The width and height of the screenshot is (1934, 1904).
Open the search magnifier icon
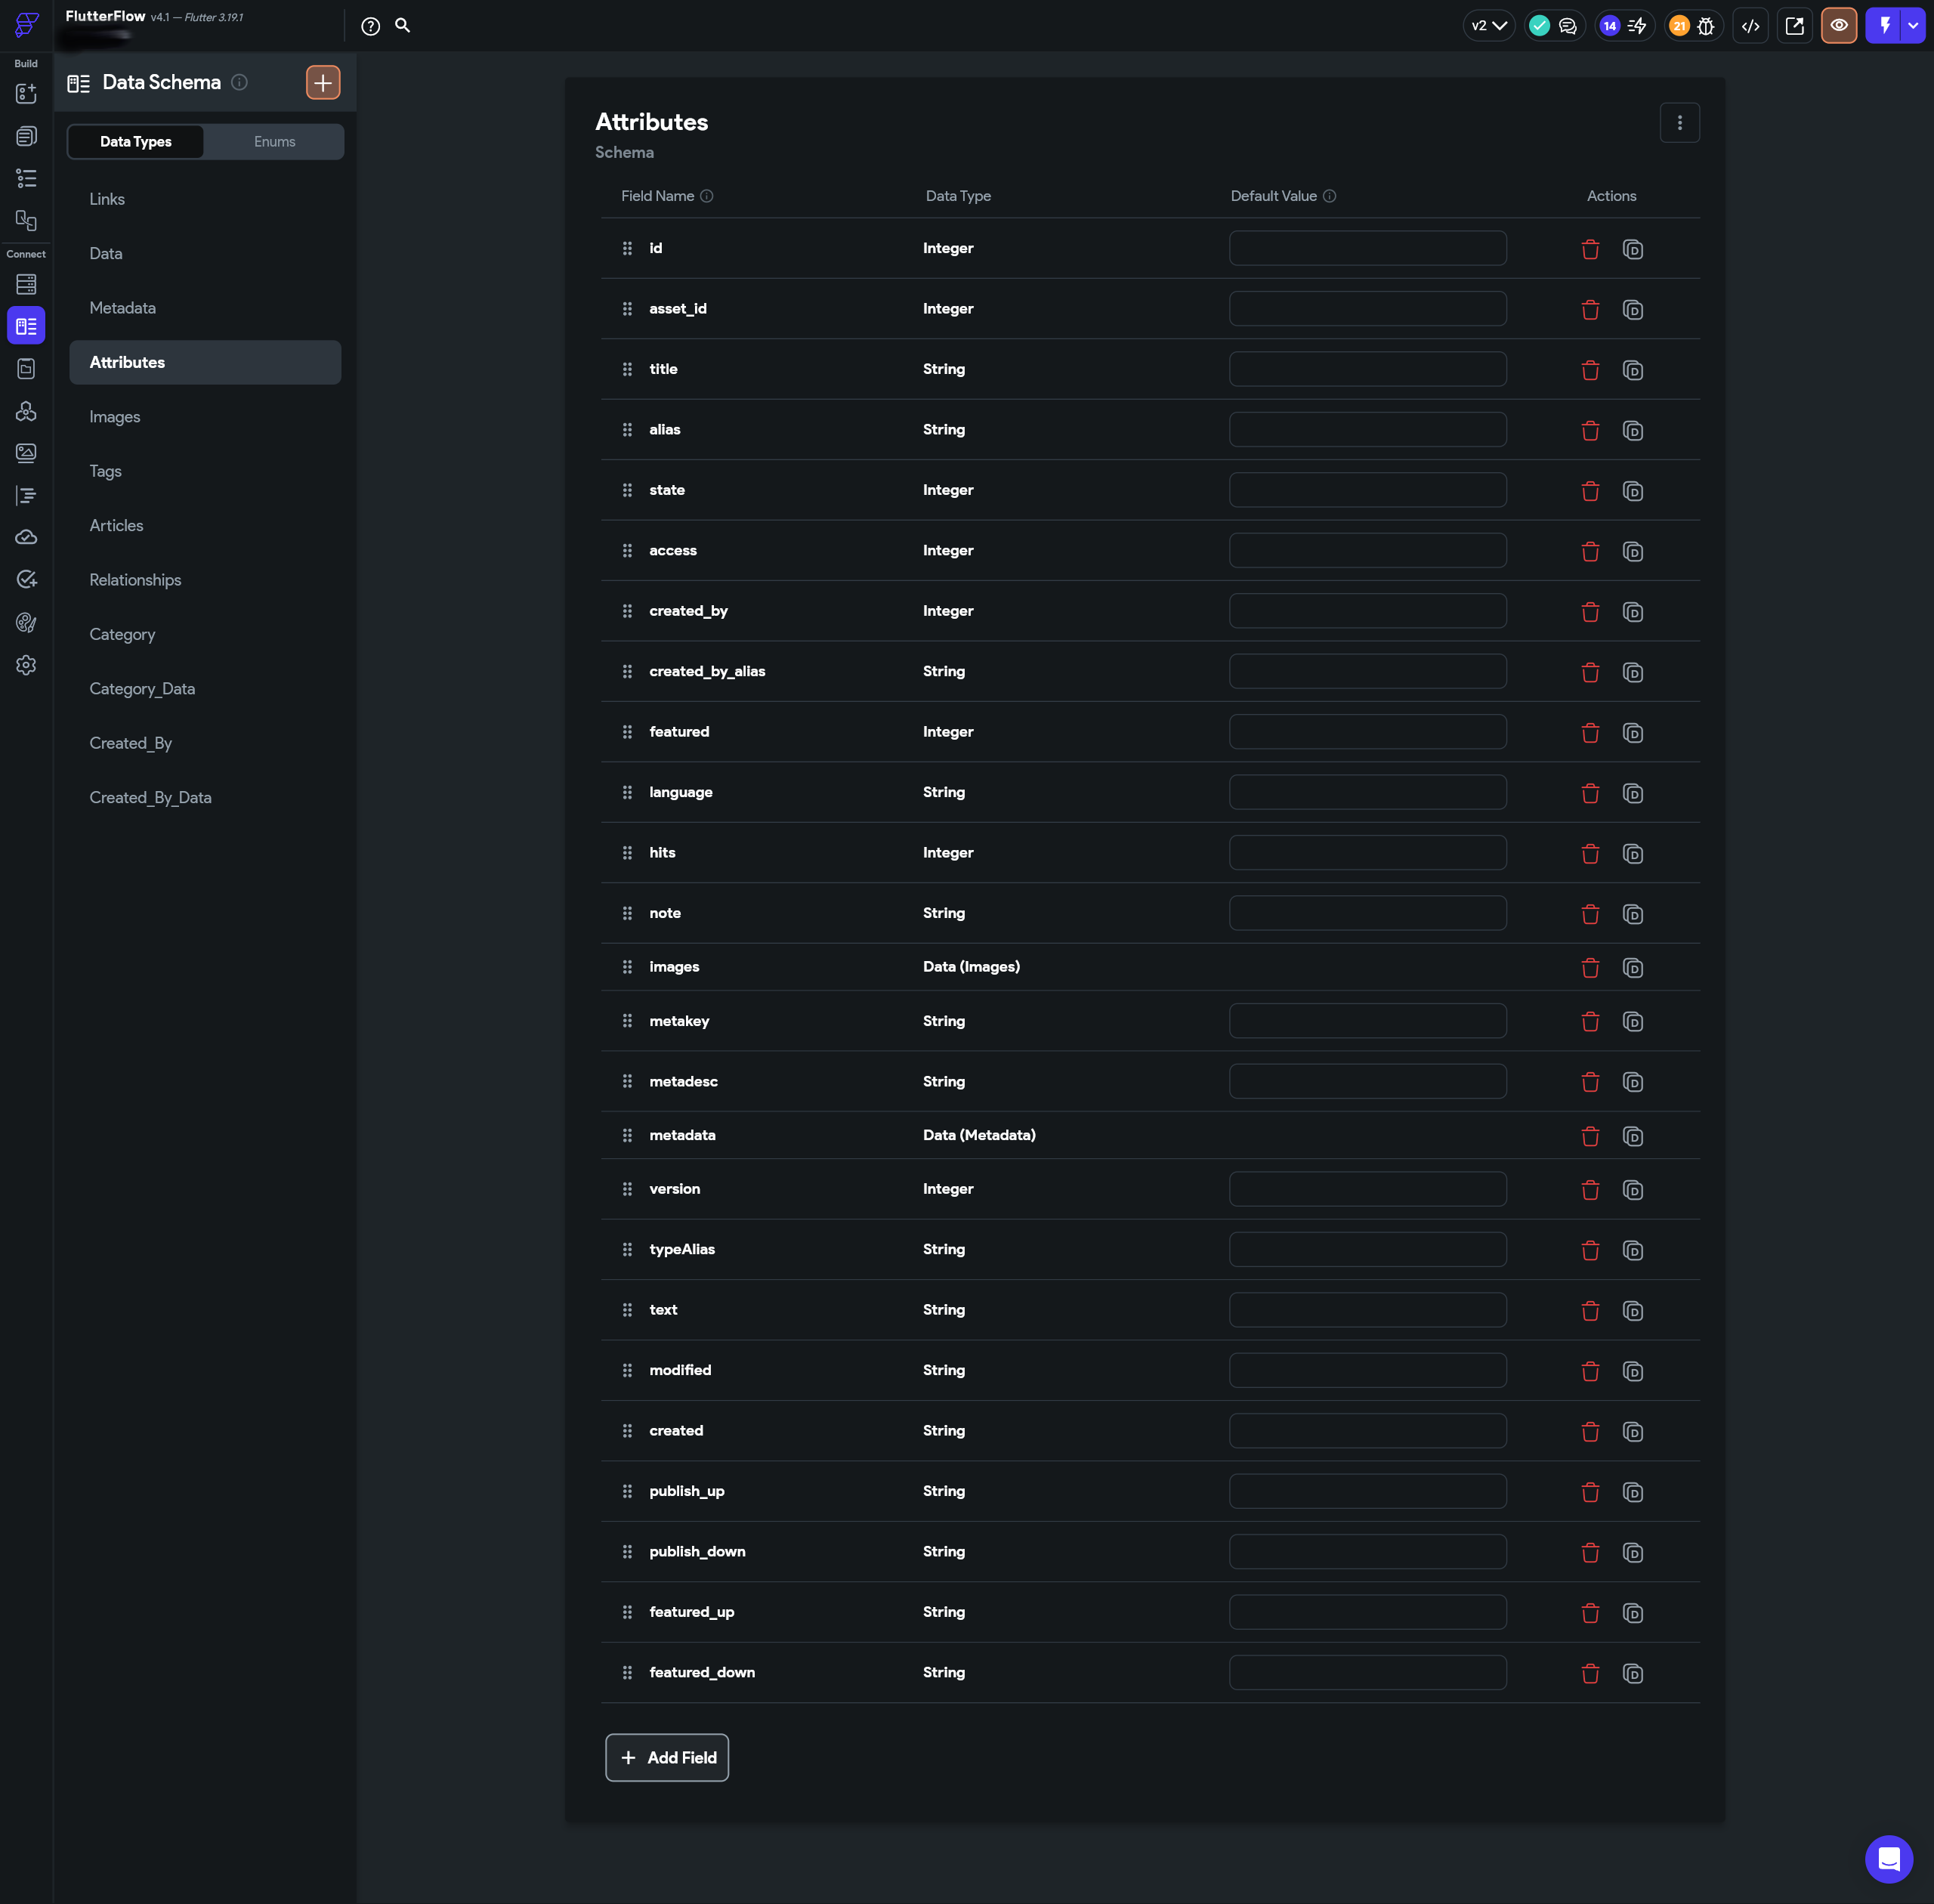402,26
